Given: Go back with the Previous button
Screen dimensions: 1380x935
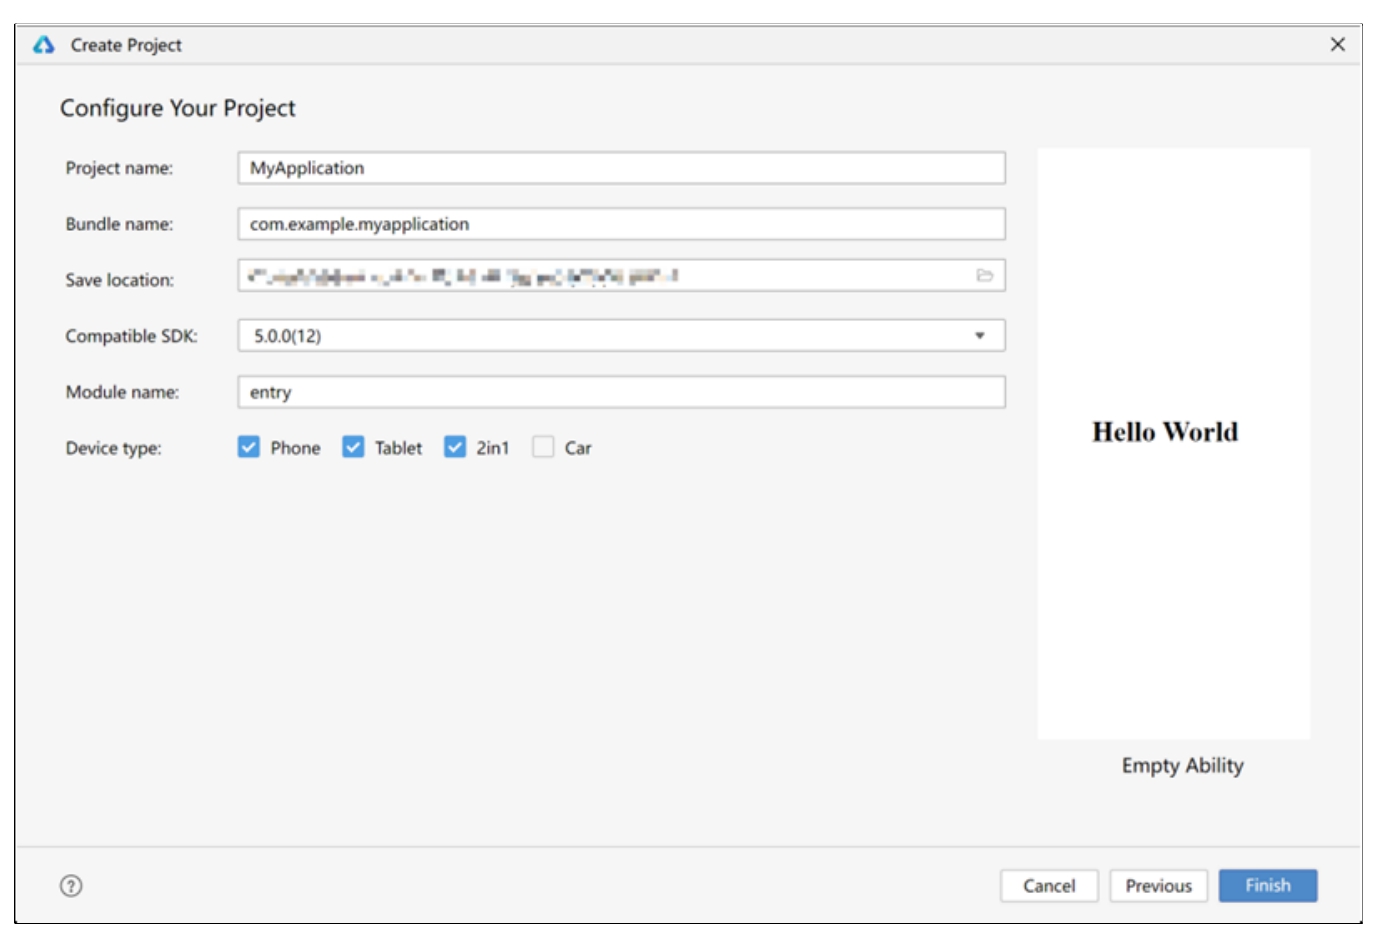Looking at the screenshot, I should click(1158, 885).
